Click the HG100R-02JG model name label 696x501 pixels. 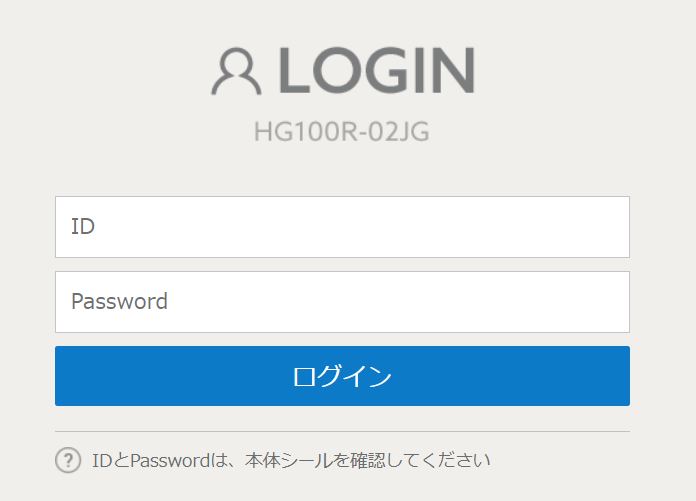pos(341,132)
